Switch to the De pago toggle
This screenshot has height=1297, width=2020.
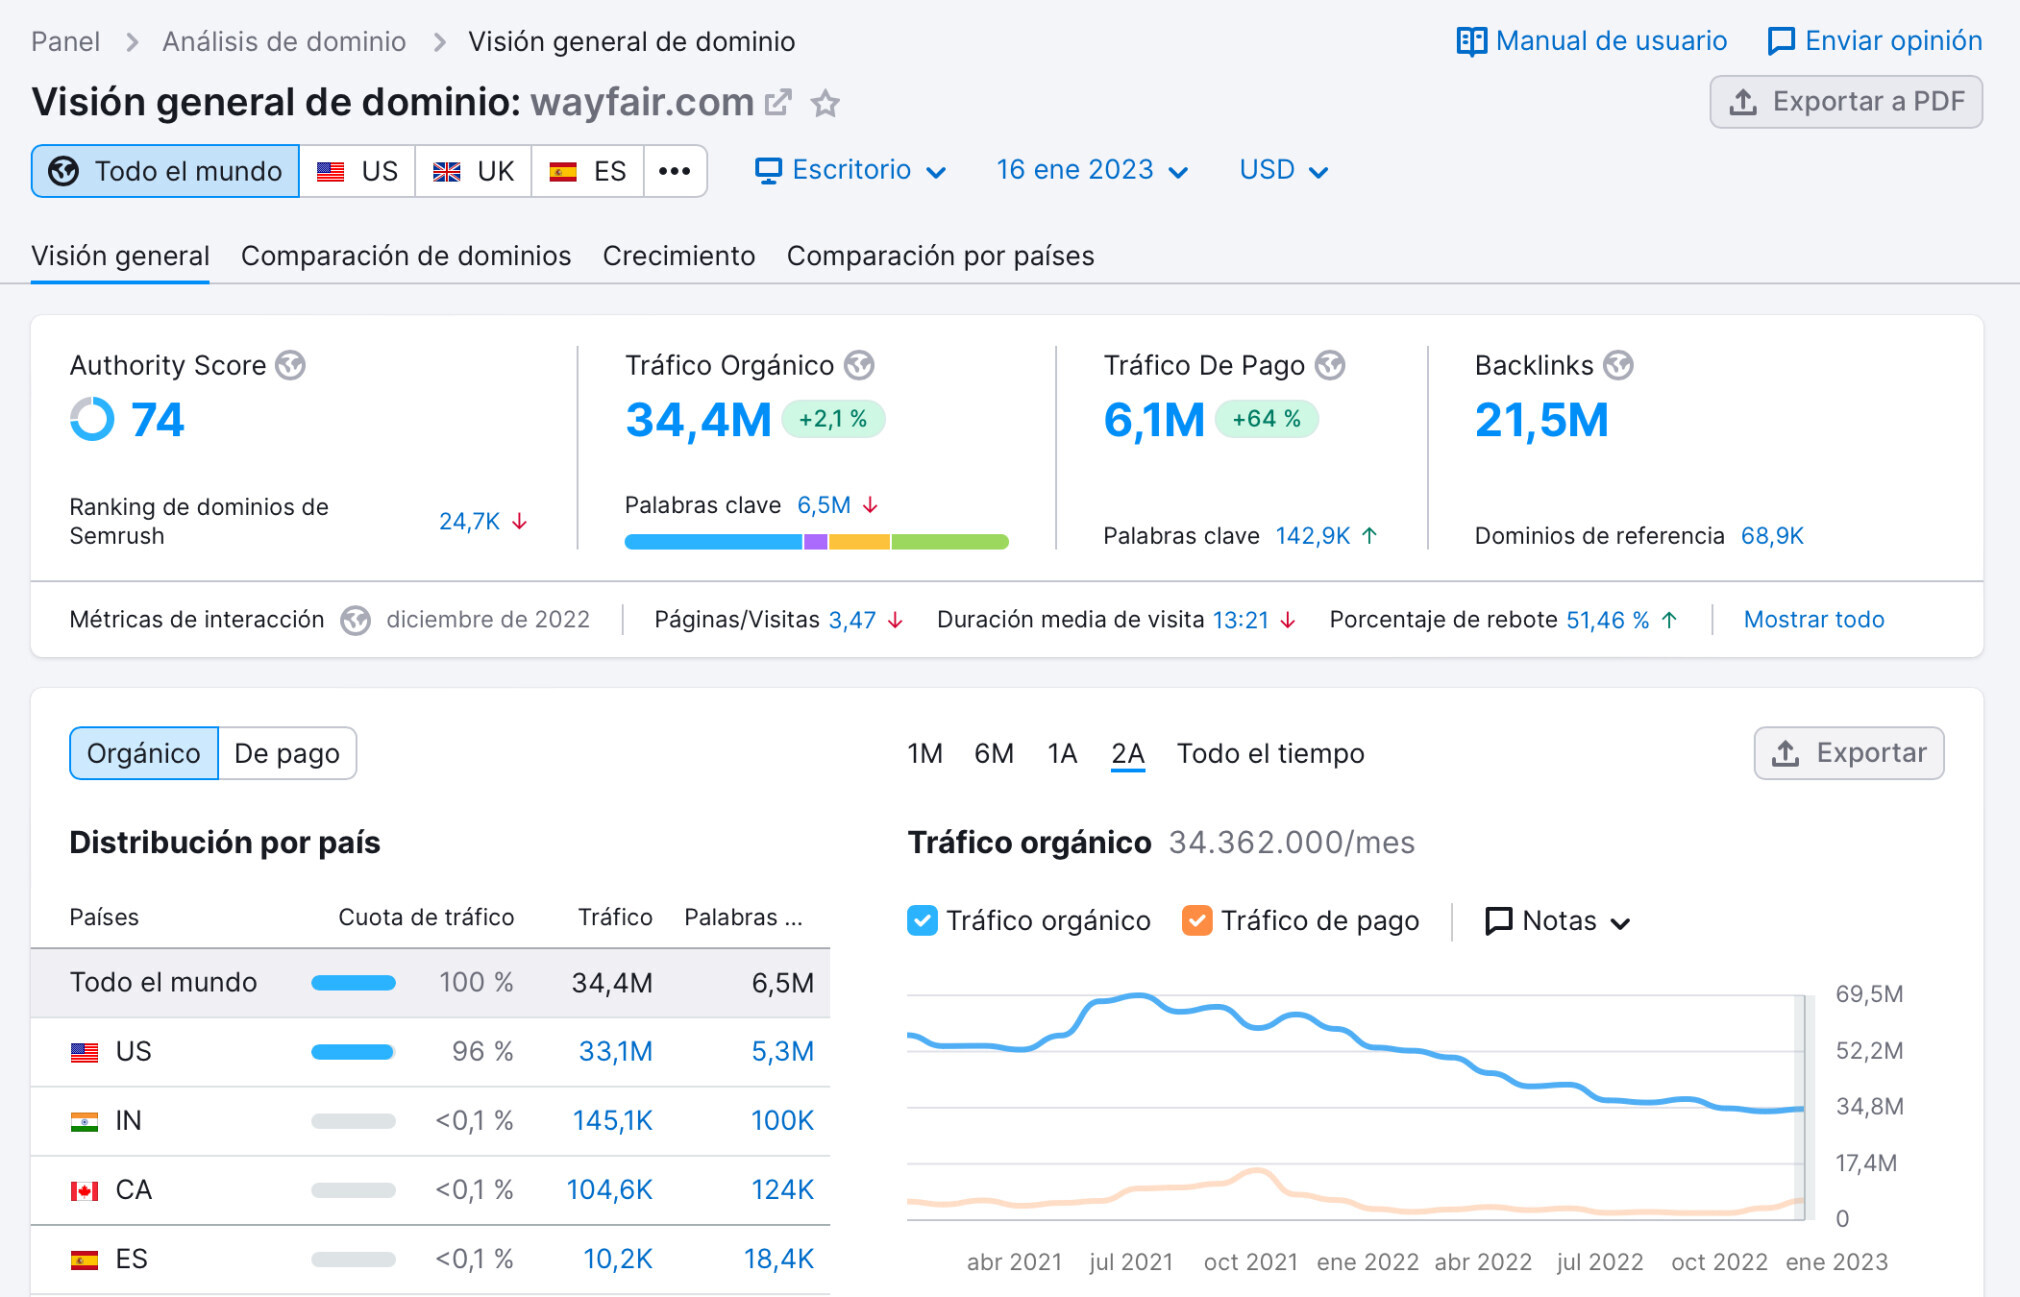pos(287,753)
